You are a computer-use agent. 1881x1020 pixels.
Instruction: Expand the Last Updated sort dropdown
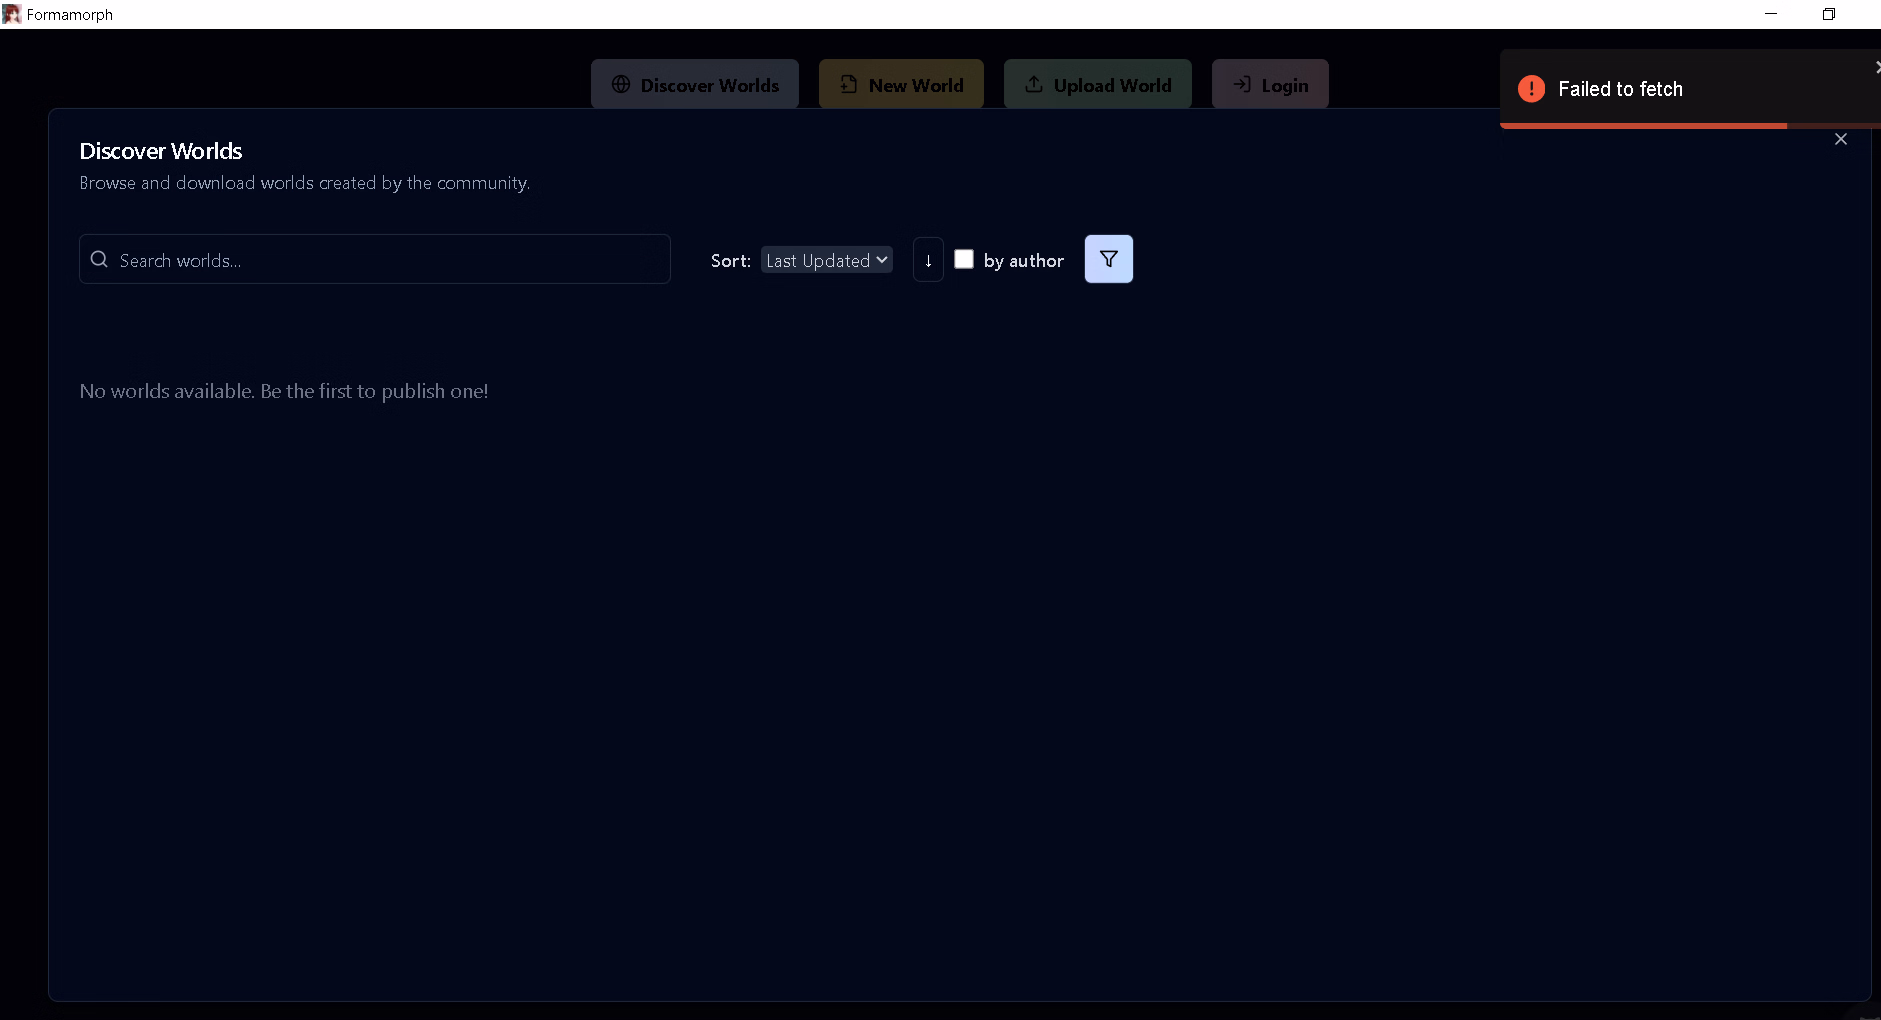827,260
